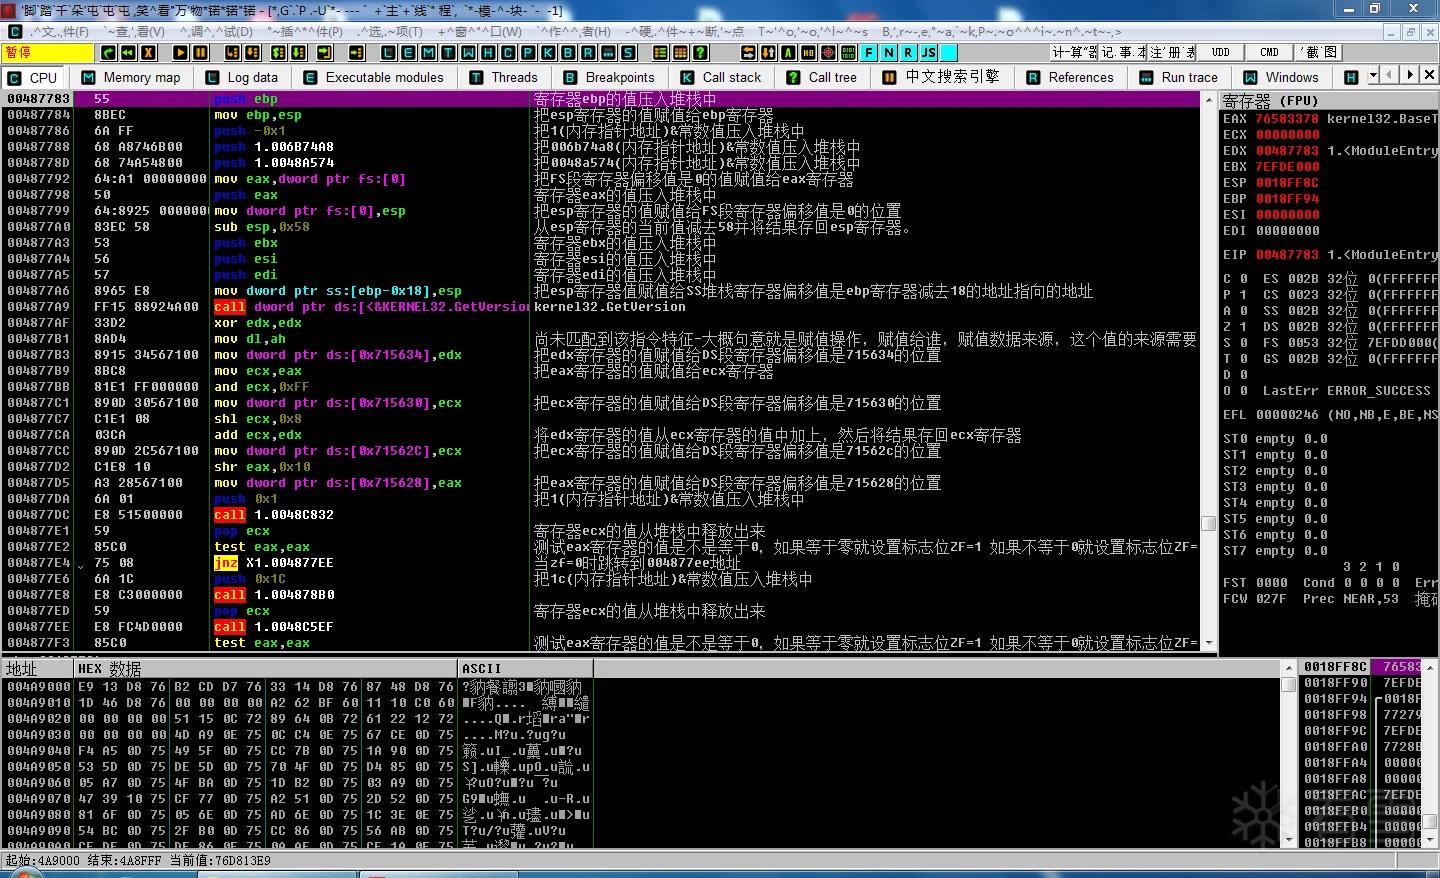The width and height of the screenshot is (1440, 878).
Task: Open Executable modules via E toolbar icon
Action: [x=408, y=52]
